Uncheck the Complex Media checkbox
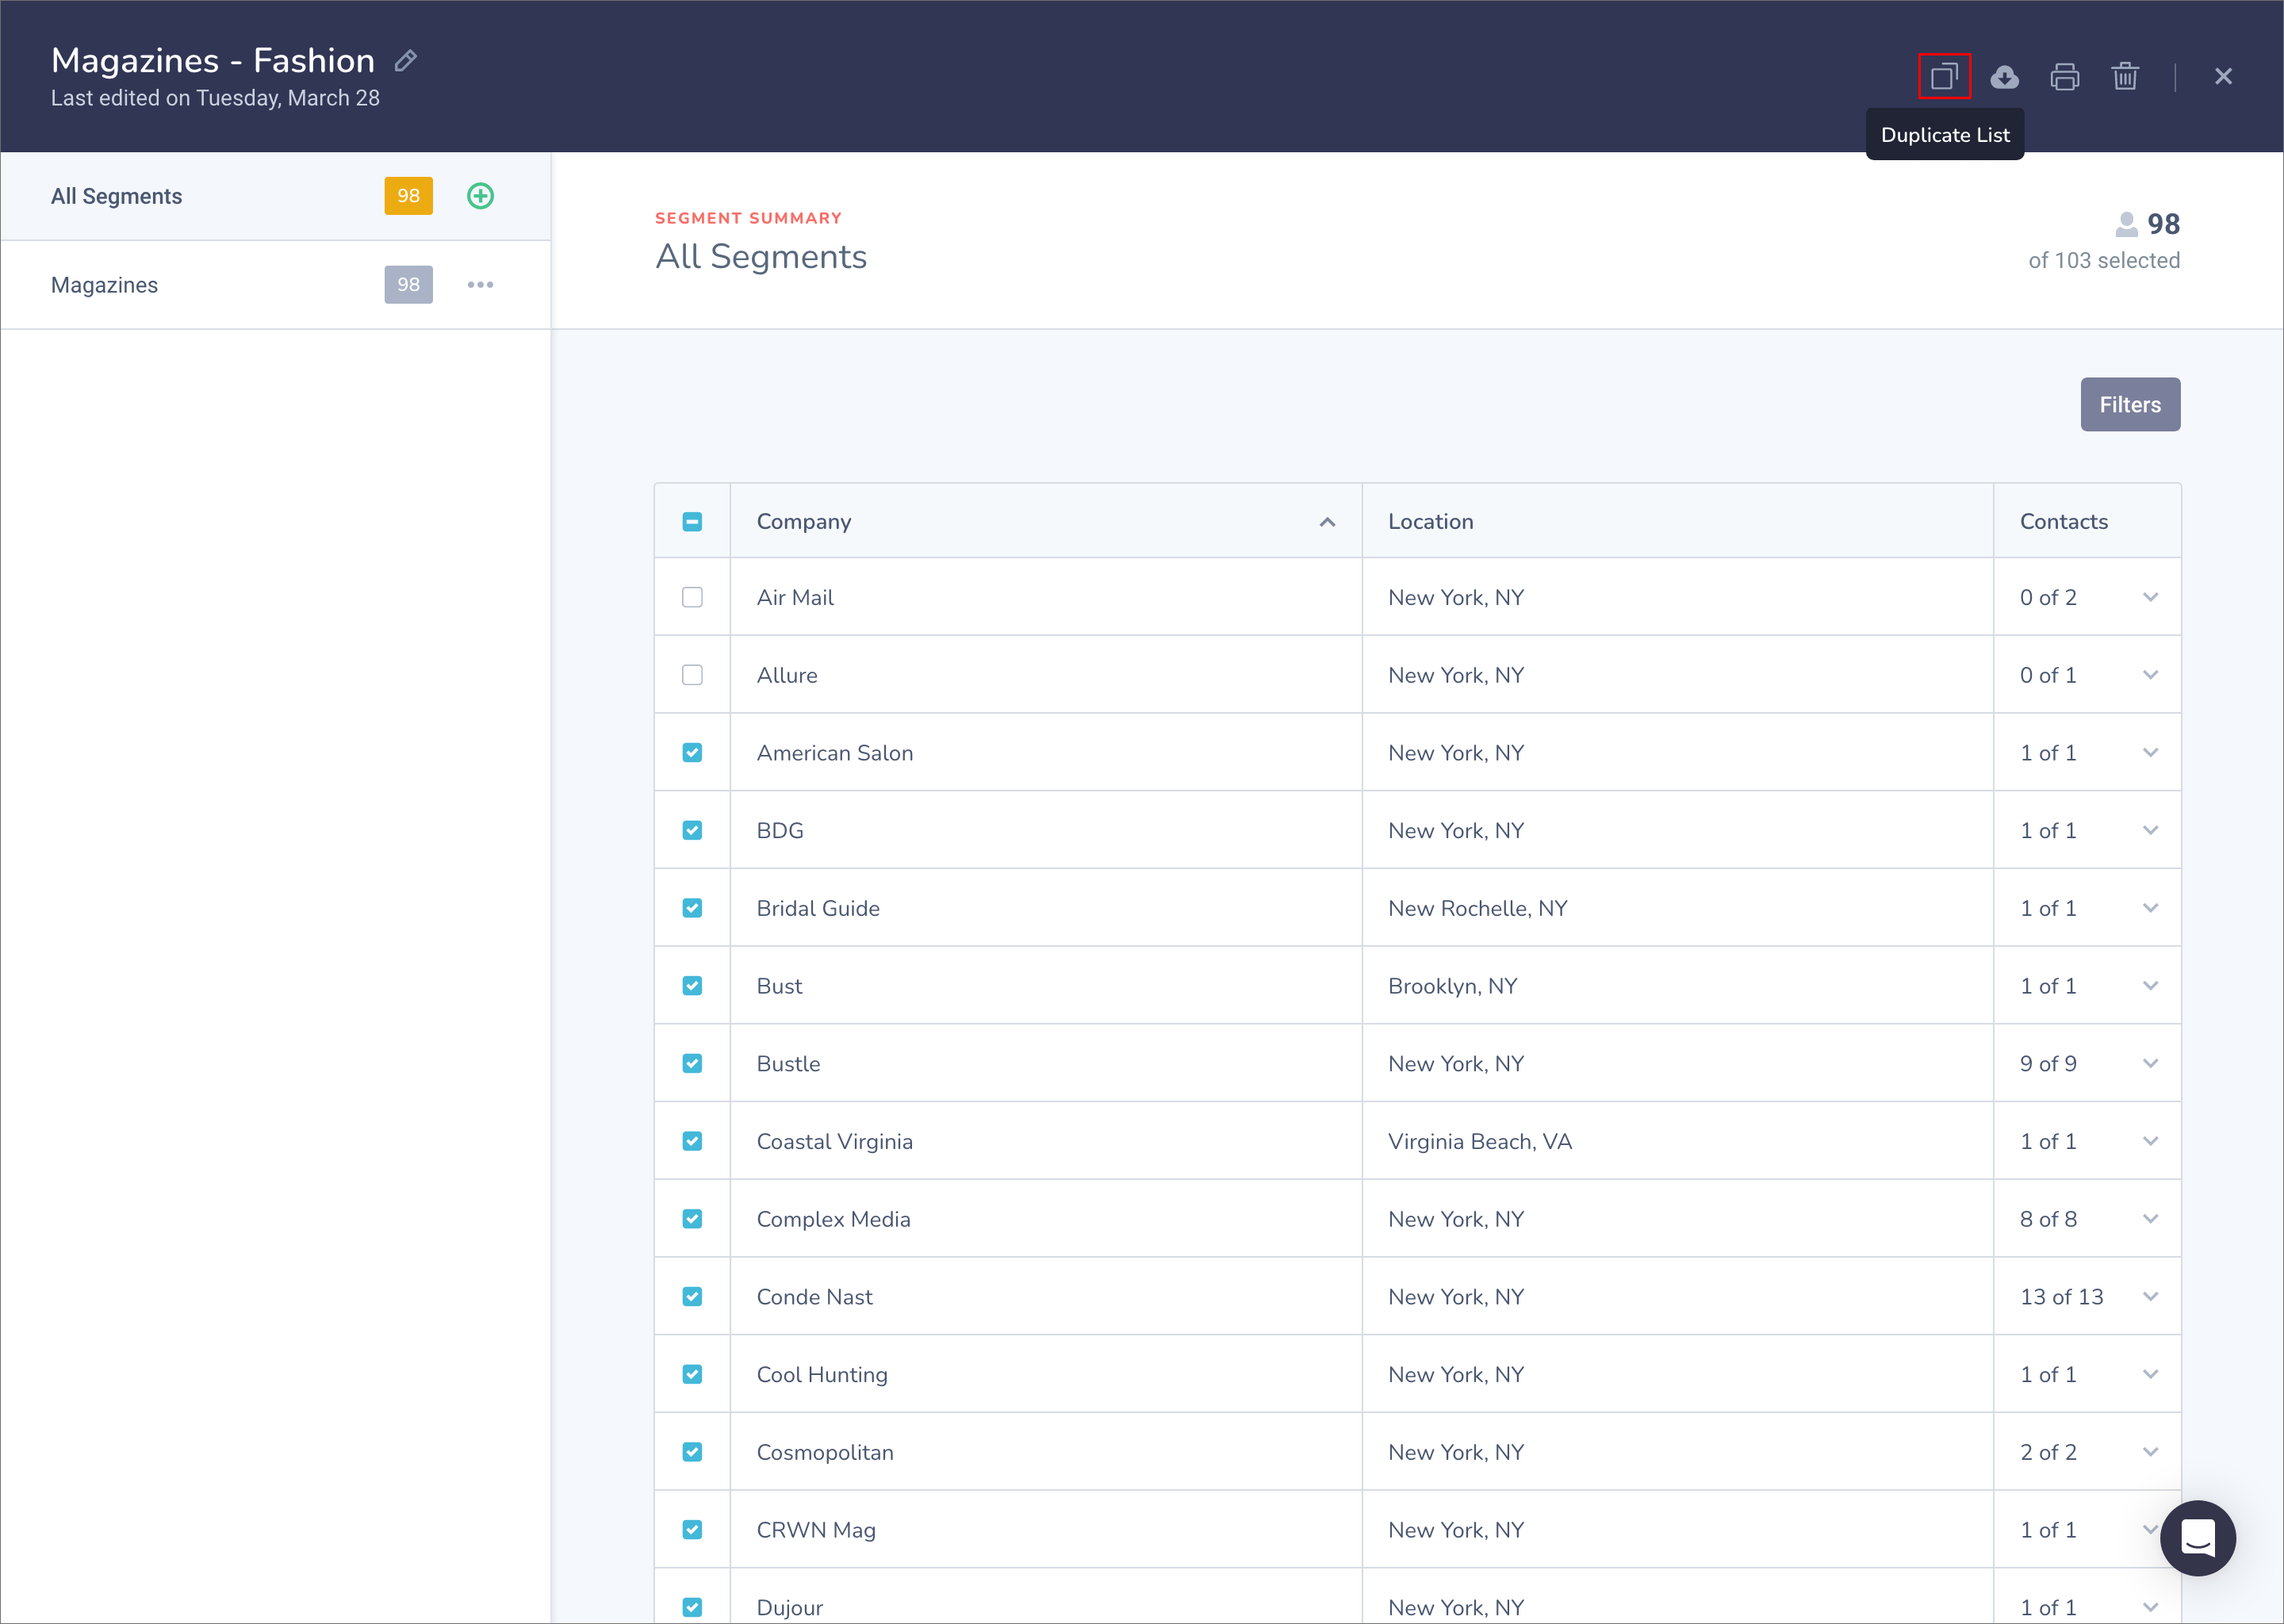The width and height of the screenshot is (2284, 1624). 692,1219
